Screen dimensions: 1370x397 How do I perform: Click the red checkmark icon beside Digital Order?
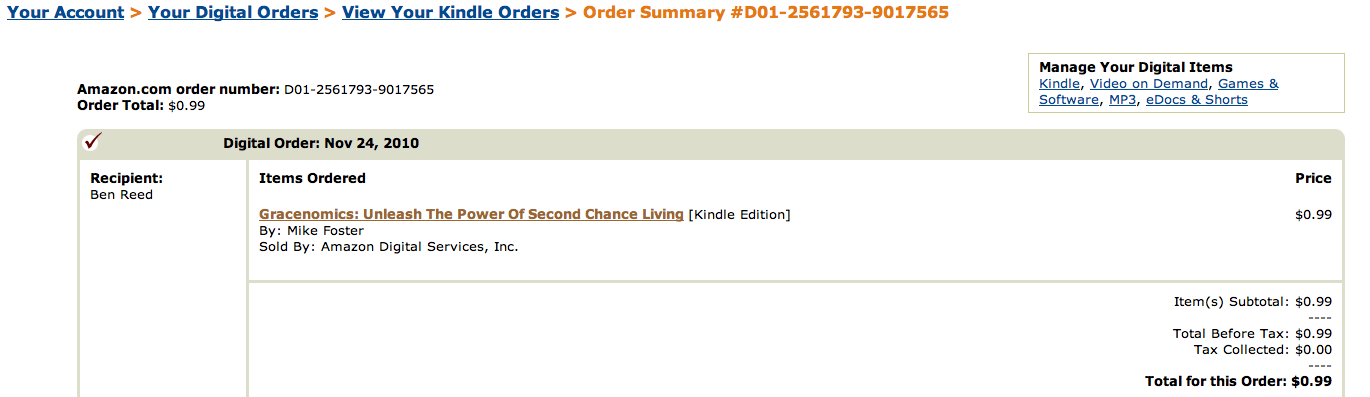(x=93, y=141)
